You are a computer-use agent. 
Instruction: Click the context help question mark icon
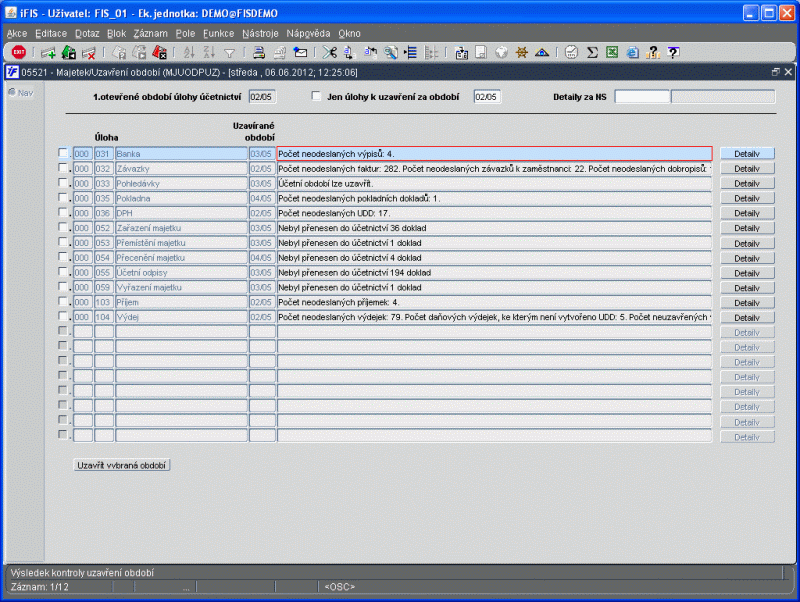point(673,53)
